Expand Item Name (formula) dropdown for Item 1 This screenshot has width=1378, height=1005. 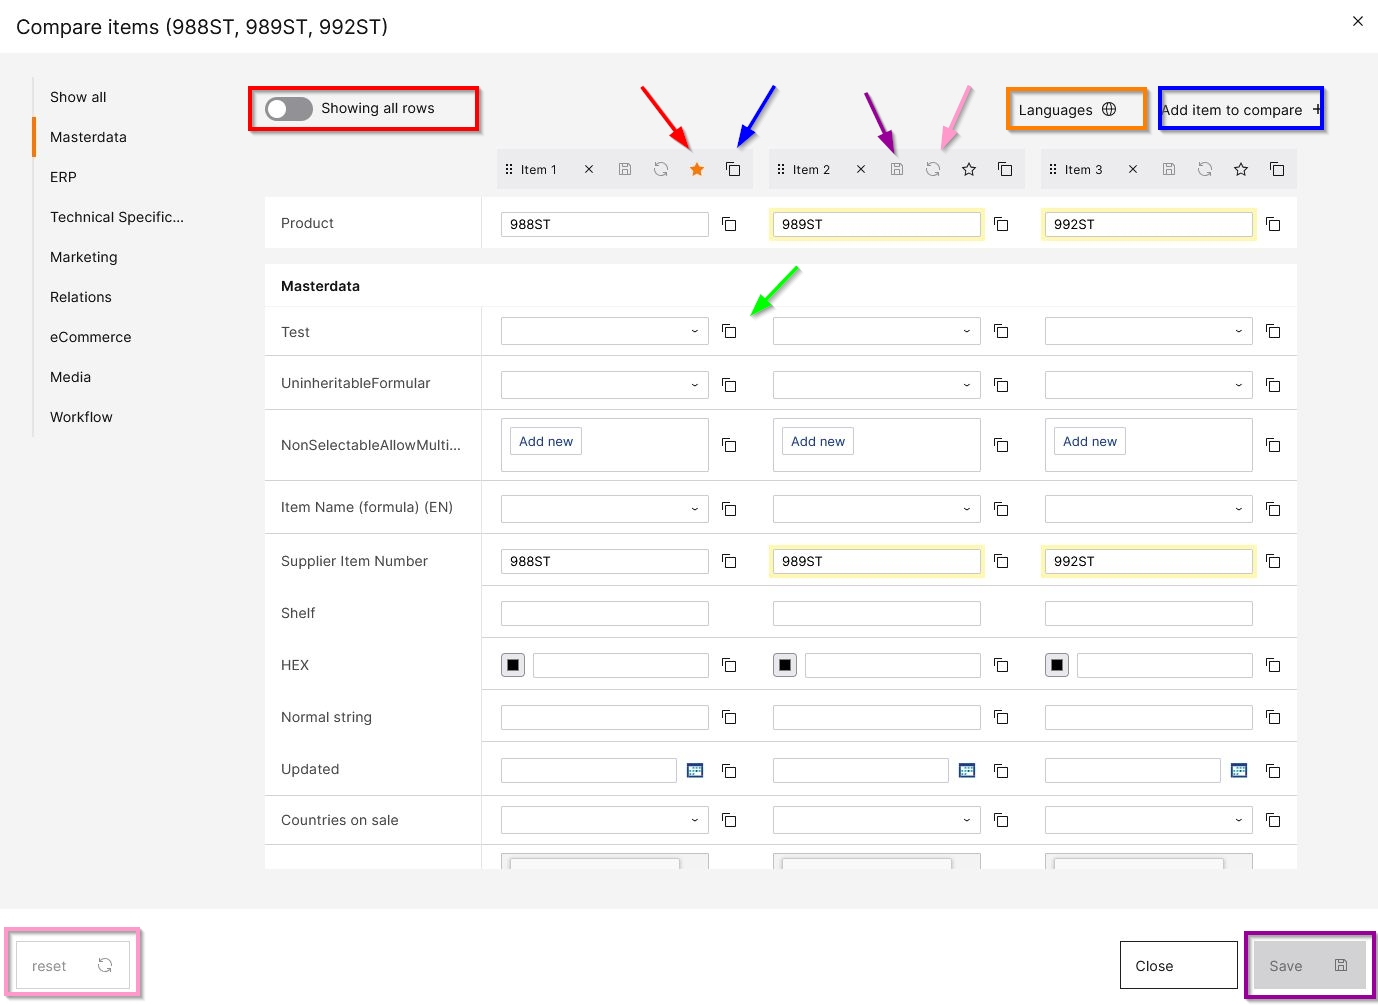[605, 509]
